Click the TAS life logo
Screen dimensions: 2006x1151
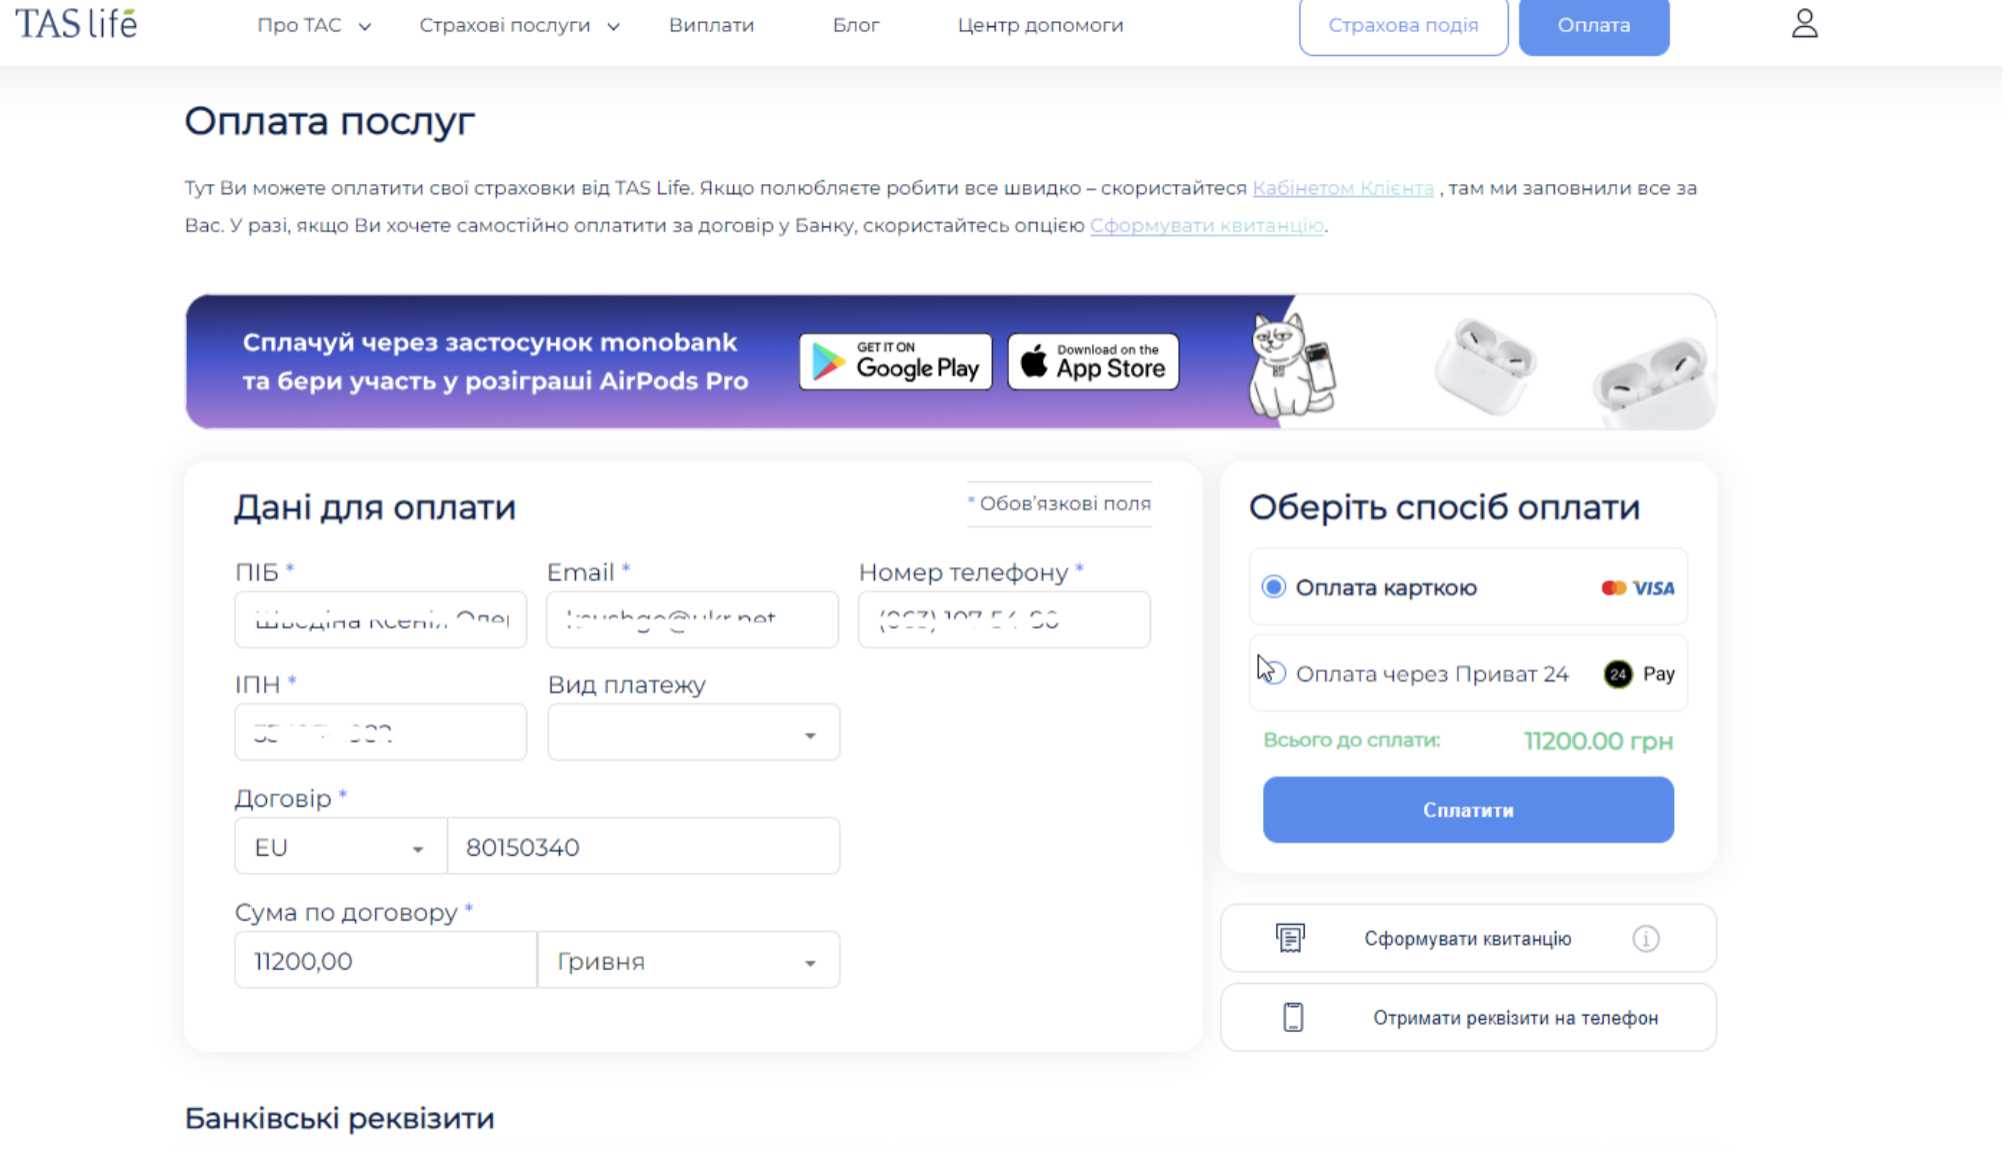(76, 23)
